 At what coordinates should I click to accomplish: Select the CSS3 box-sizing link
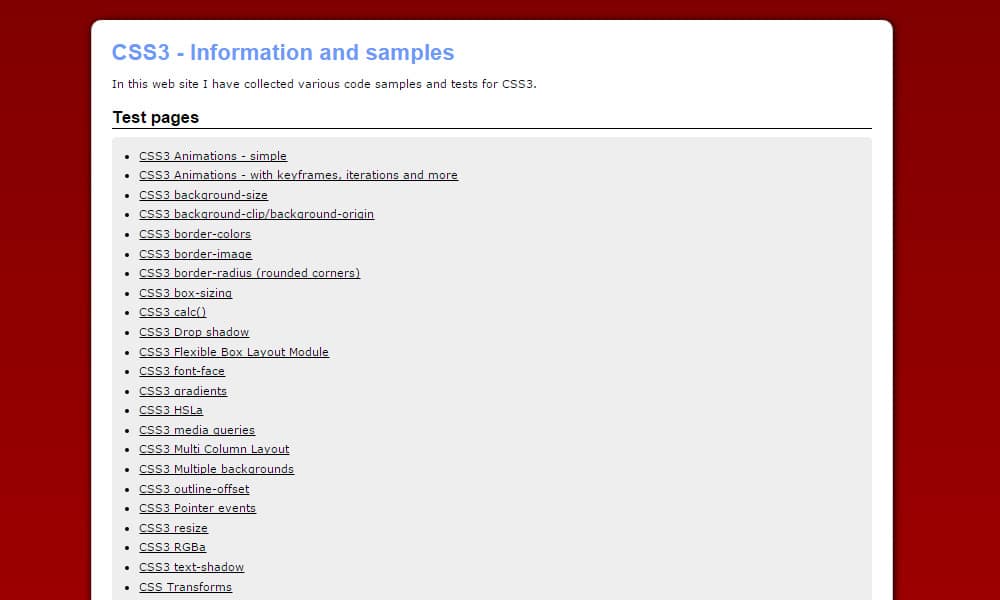[x=185, y=293]
